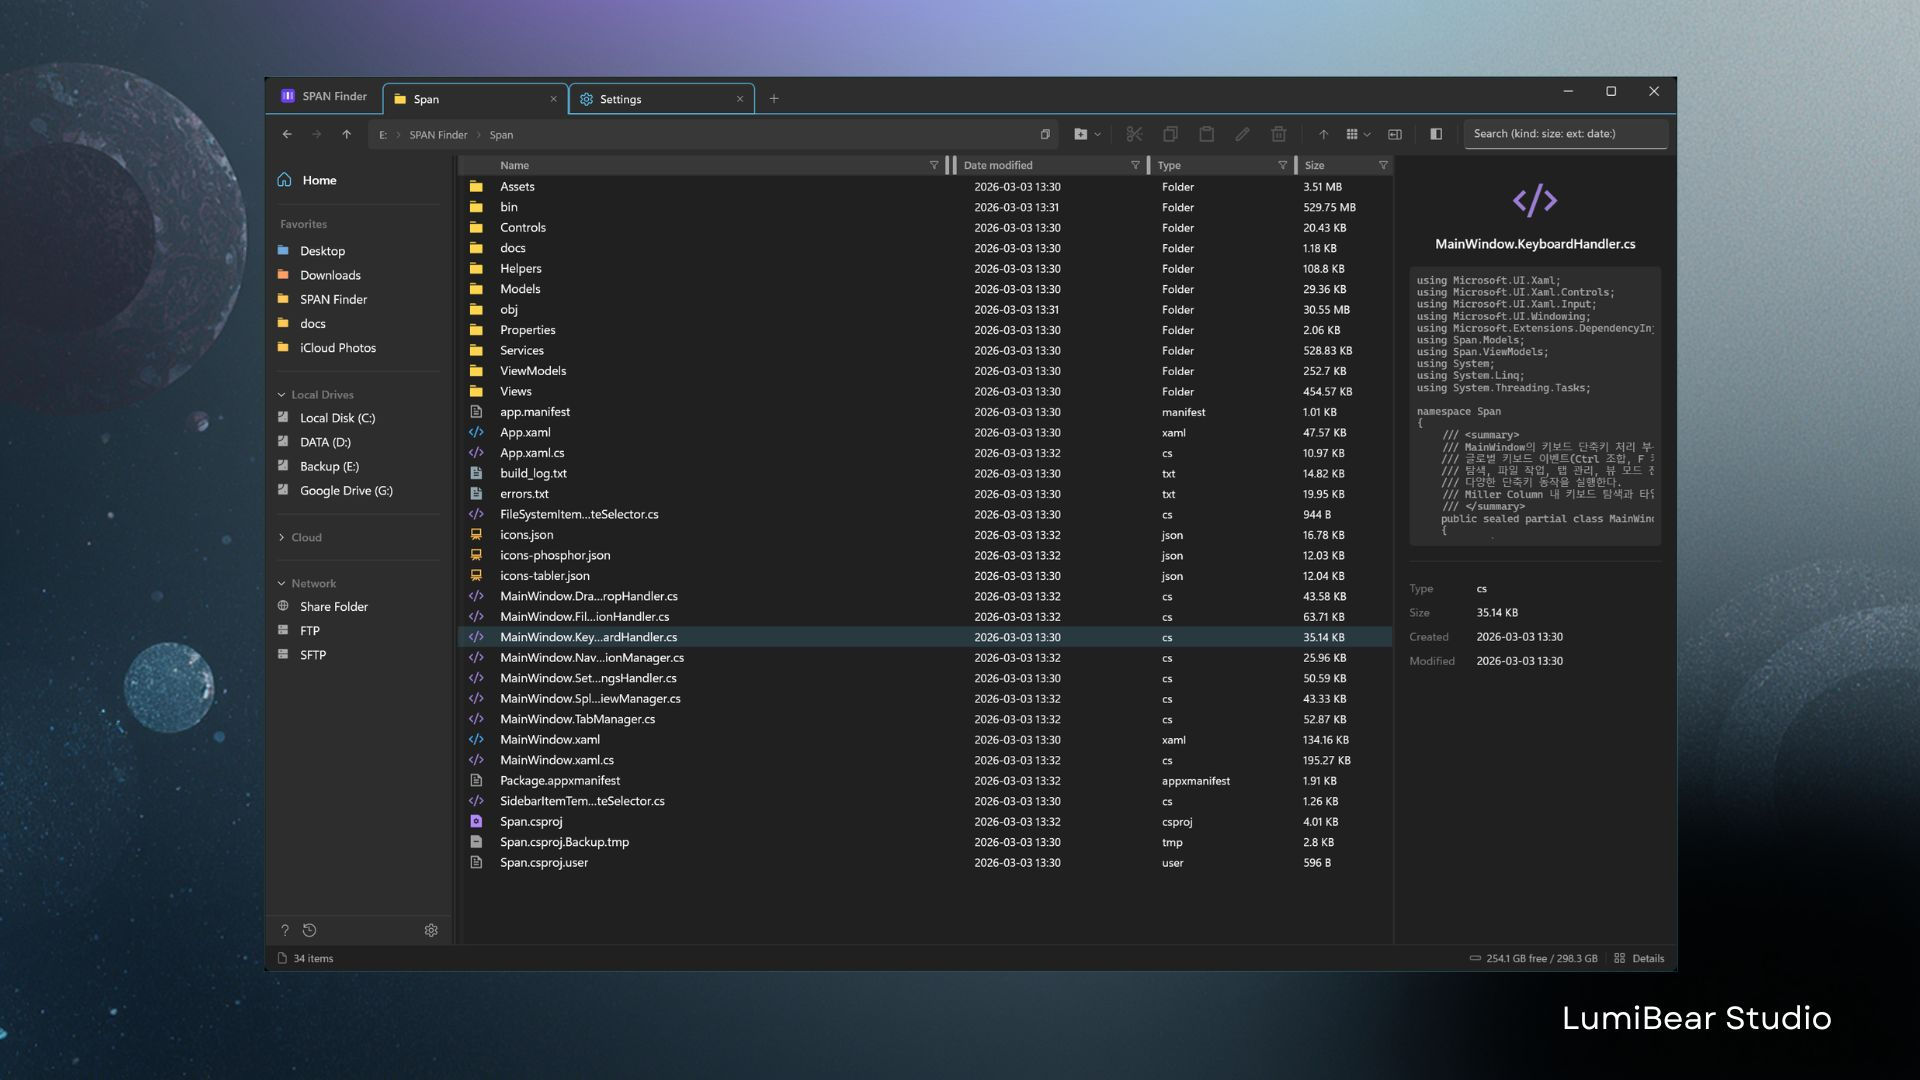The height and width of the screenshot is (1080, 1920).
Task: Select the Copy icon in the toolbar
Action: (x=1170, y=133)
